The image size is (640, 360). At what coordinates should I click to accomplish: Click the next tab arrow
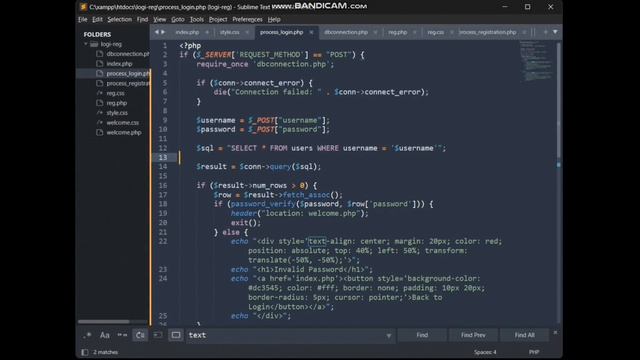pos(163,32)
